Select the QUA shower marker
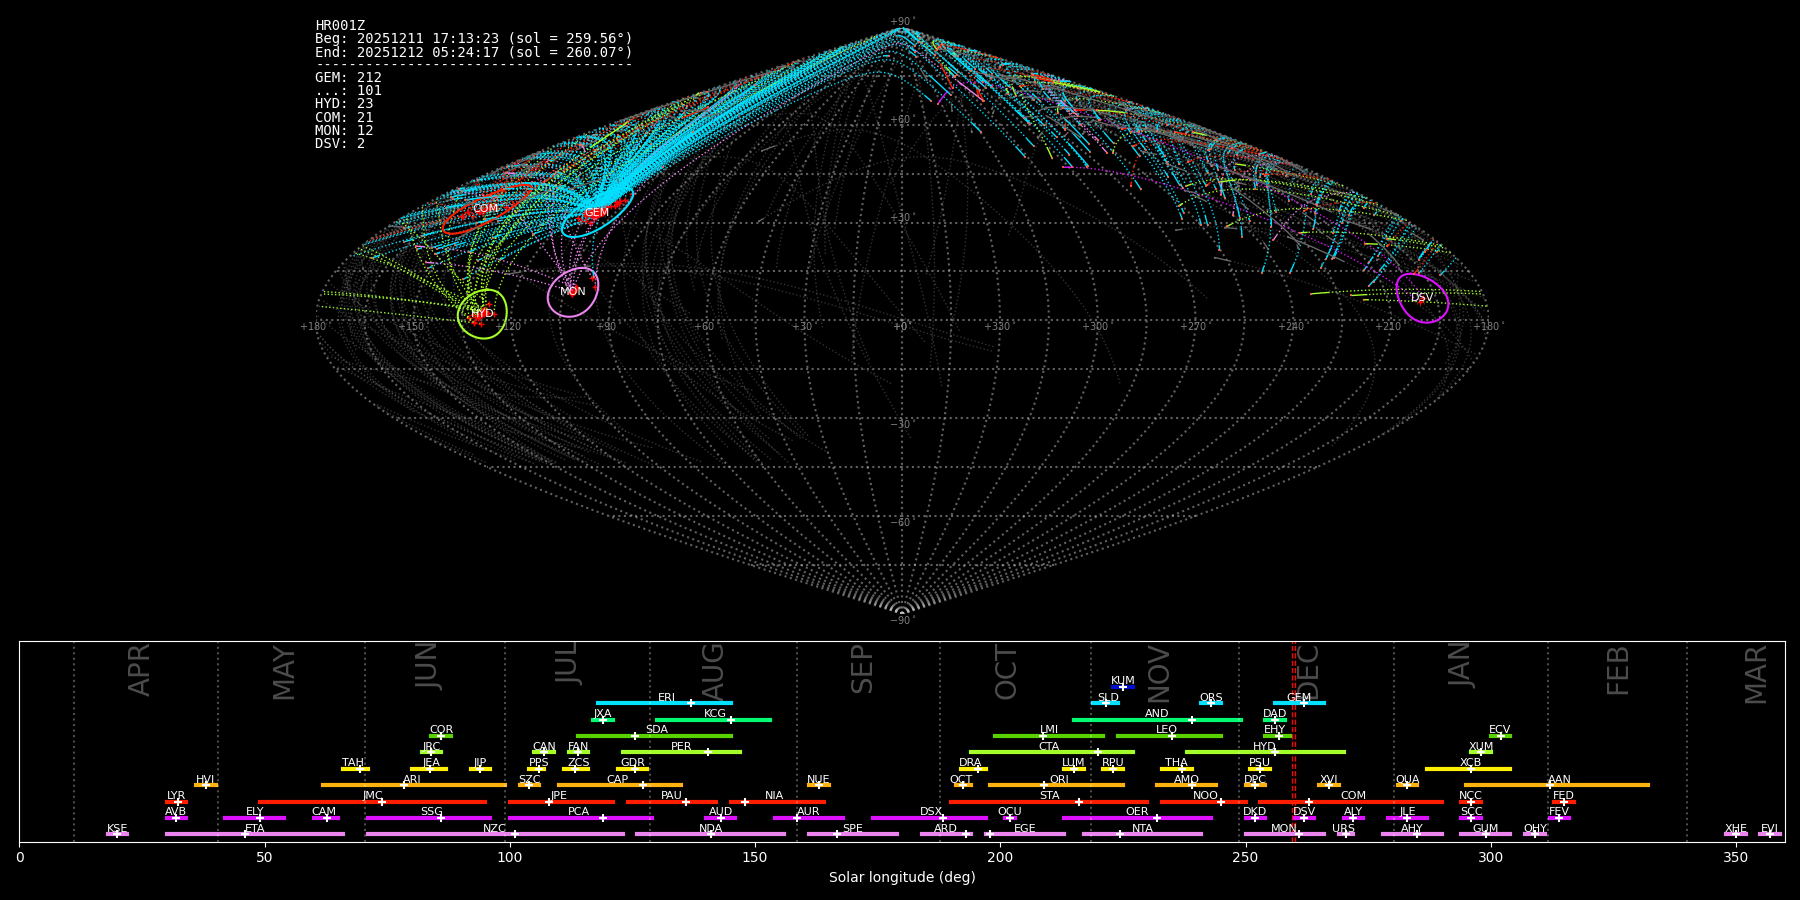 pyautogui.click(x=1407, y=785)
